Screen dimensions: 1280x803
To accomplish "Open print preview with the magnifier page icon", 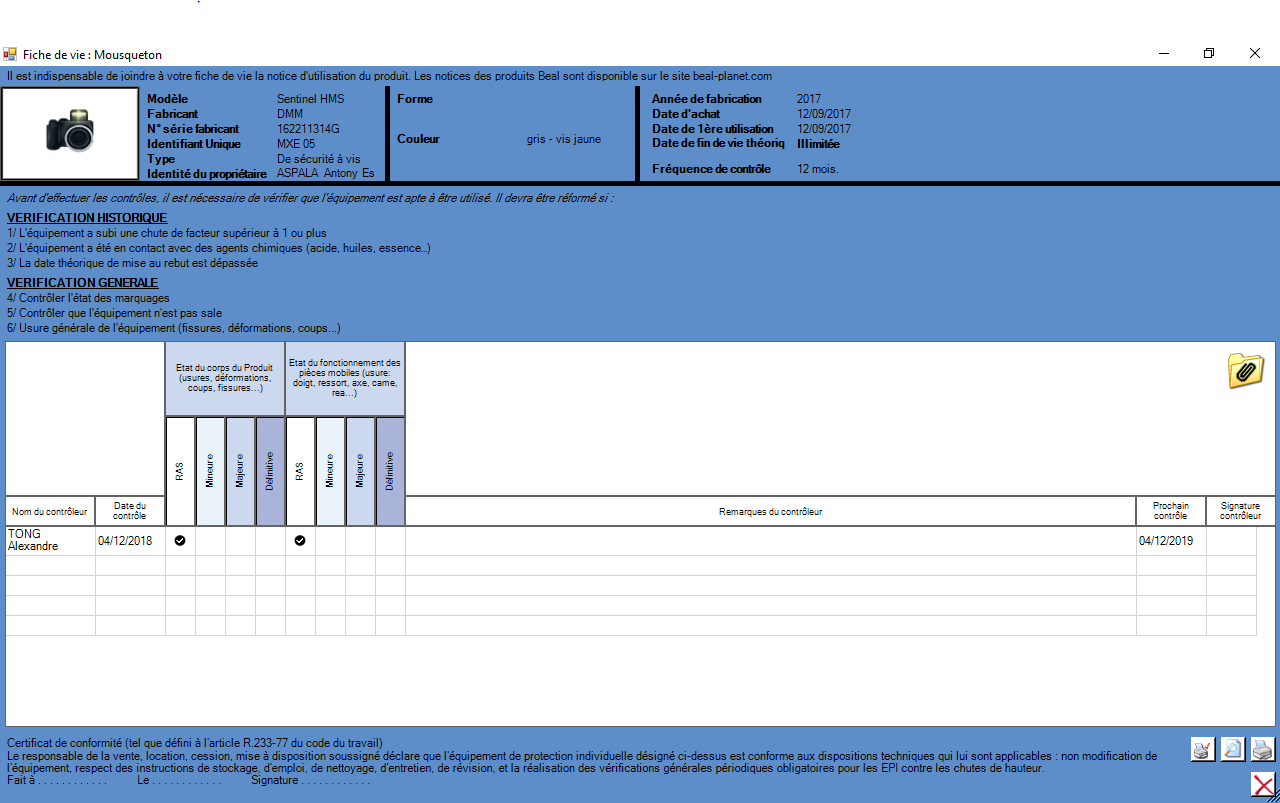I will point(1233,749).
